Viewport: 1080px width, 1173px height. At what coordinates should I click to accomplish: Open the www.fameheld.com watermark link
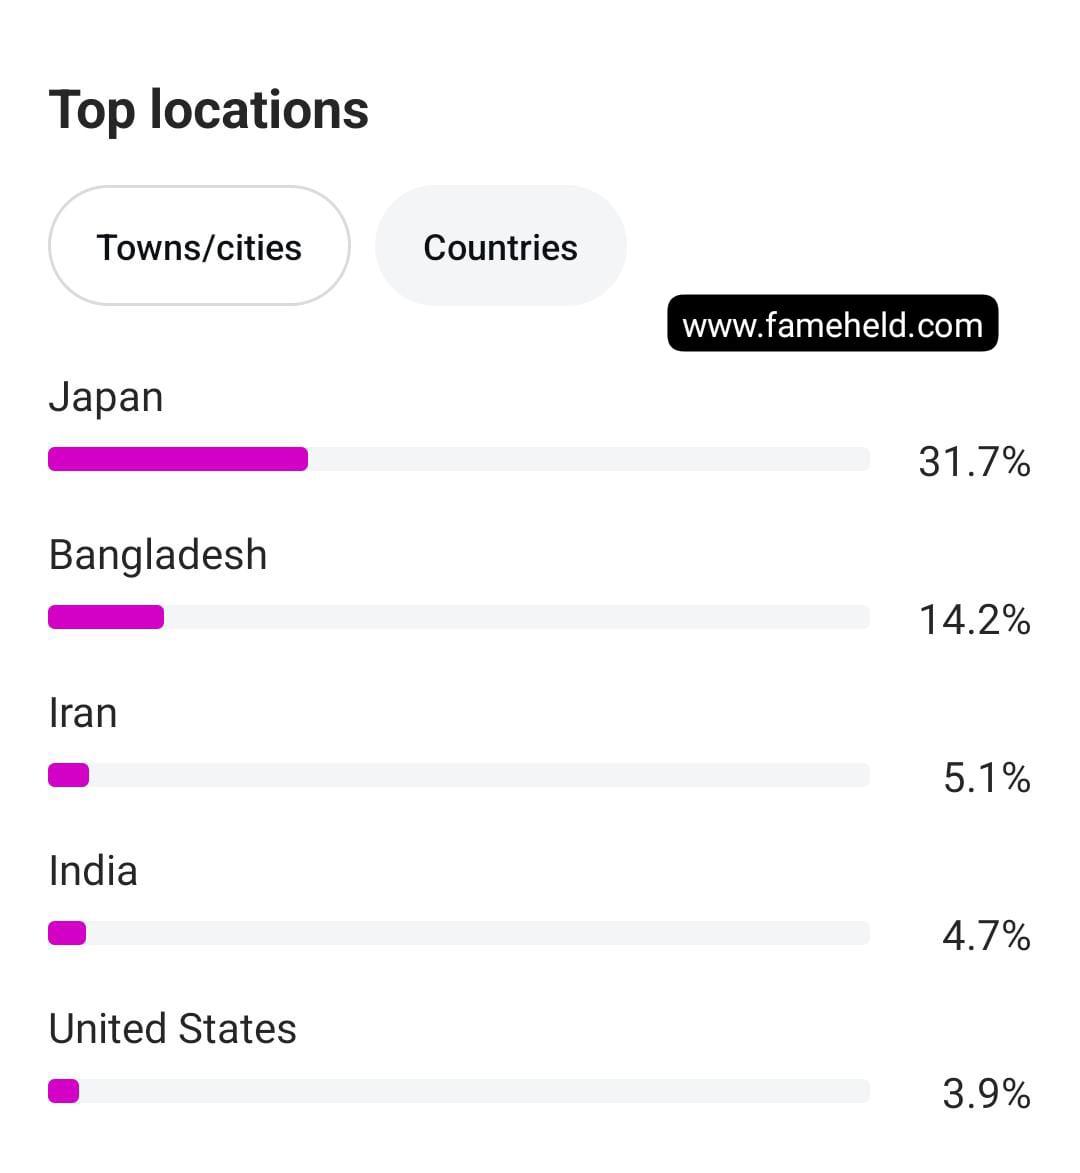832,324
